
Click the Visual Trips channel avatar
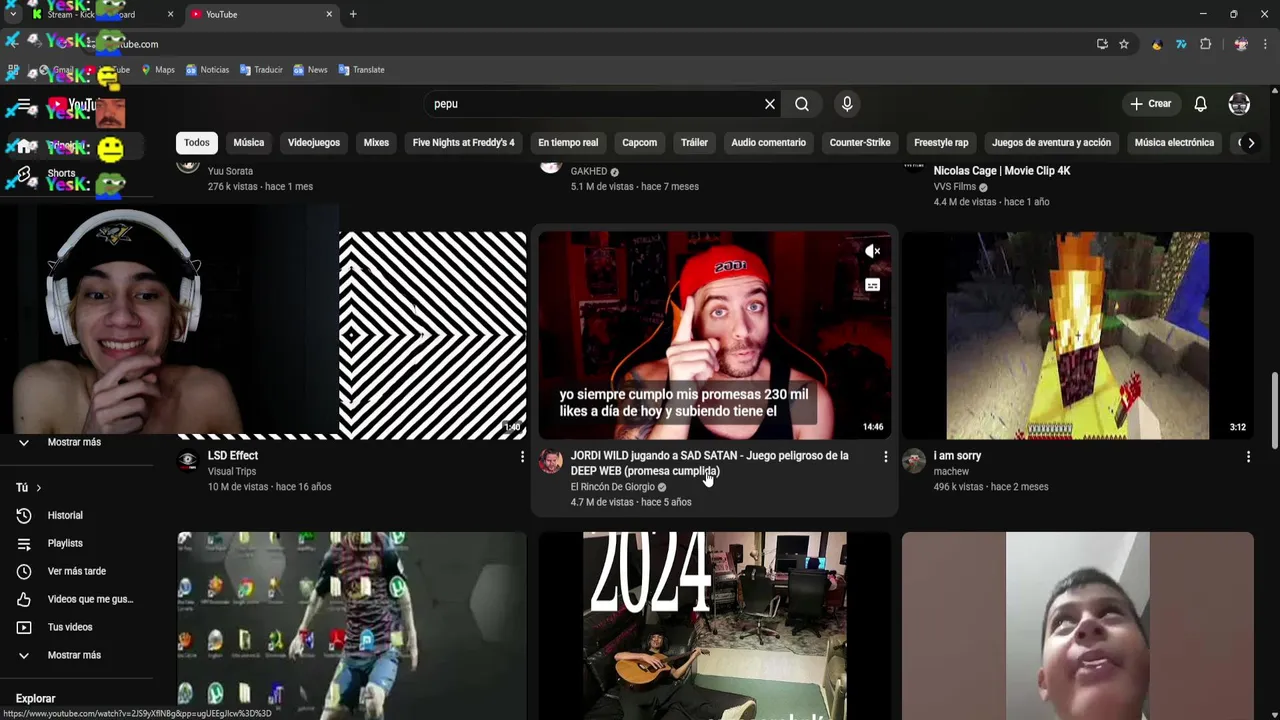(x=188, y=461)
